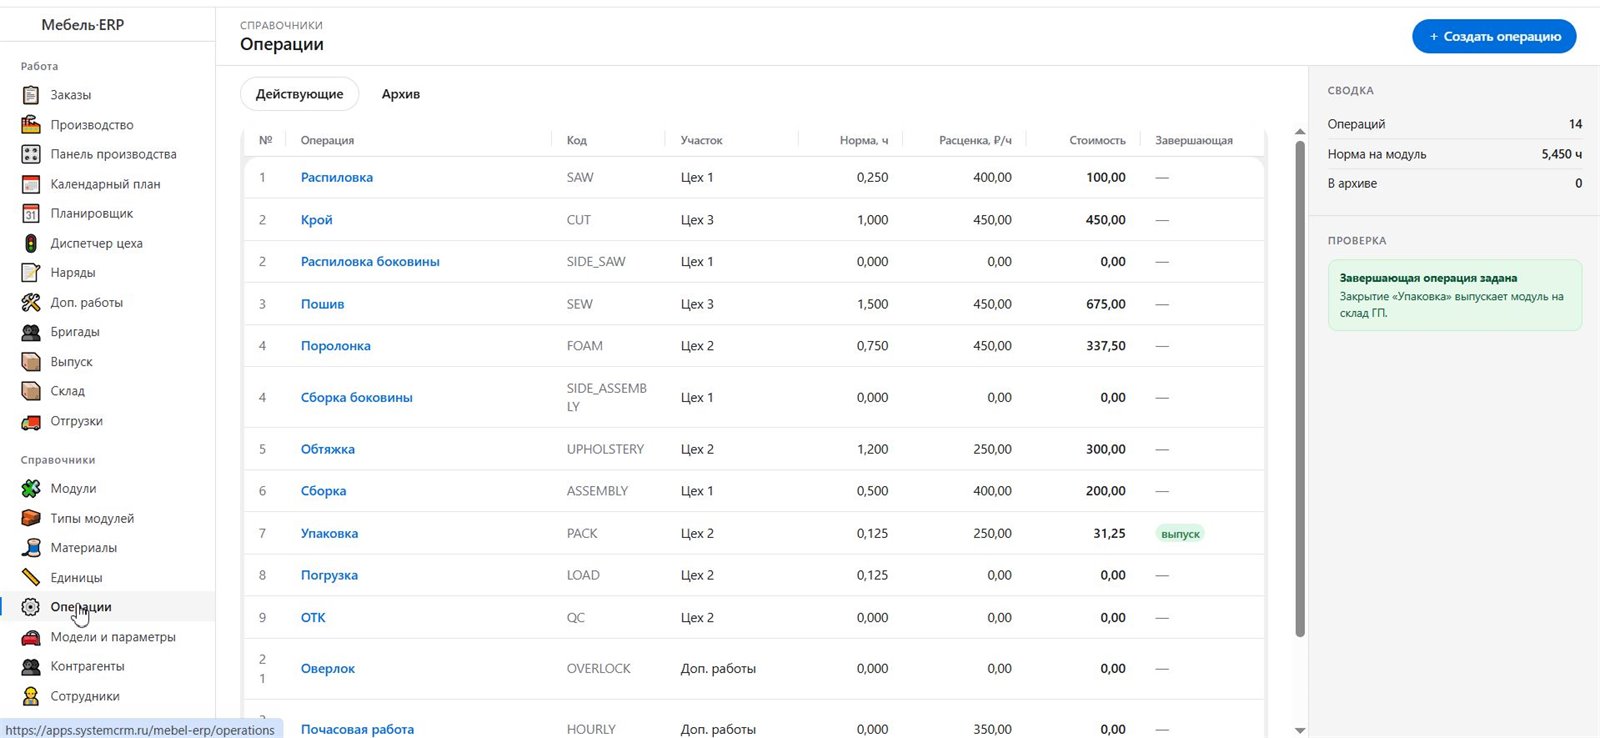Switch to the Действующие tab
The height and width of the screenshot is (738, 1600).
tap(299, 94)
